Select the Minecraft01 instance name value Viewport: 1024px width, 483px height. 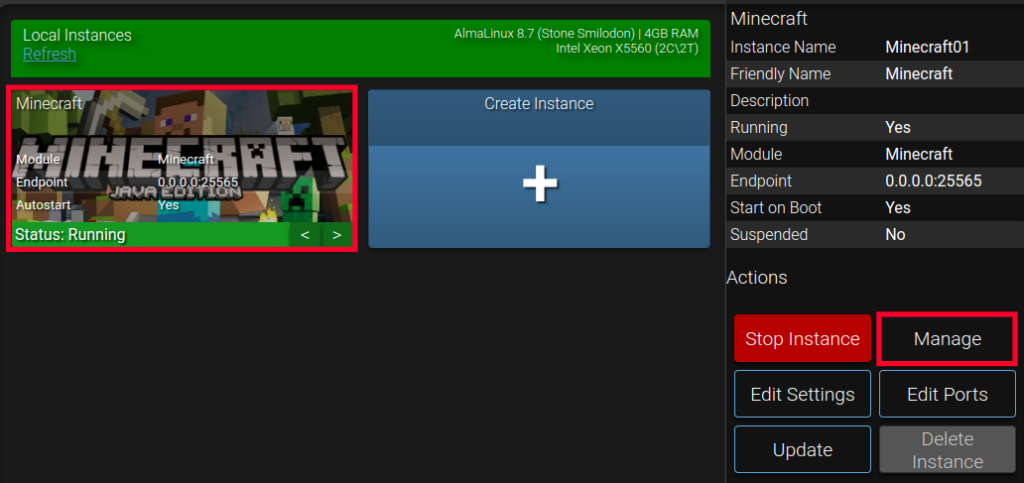[927, 48]
